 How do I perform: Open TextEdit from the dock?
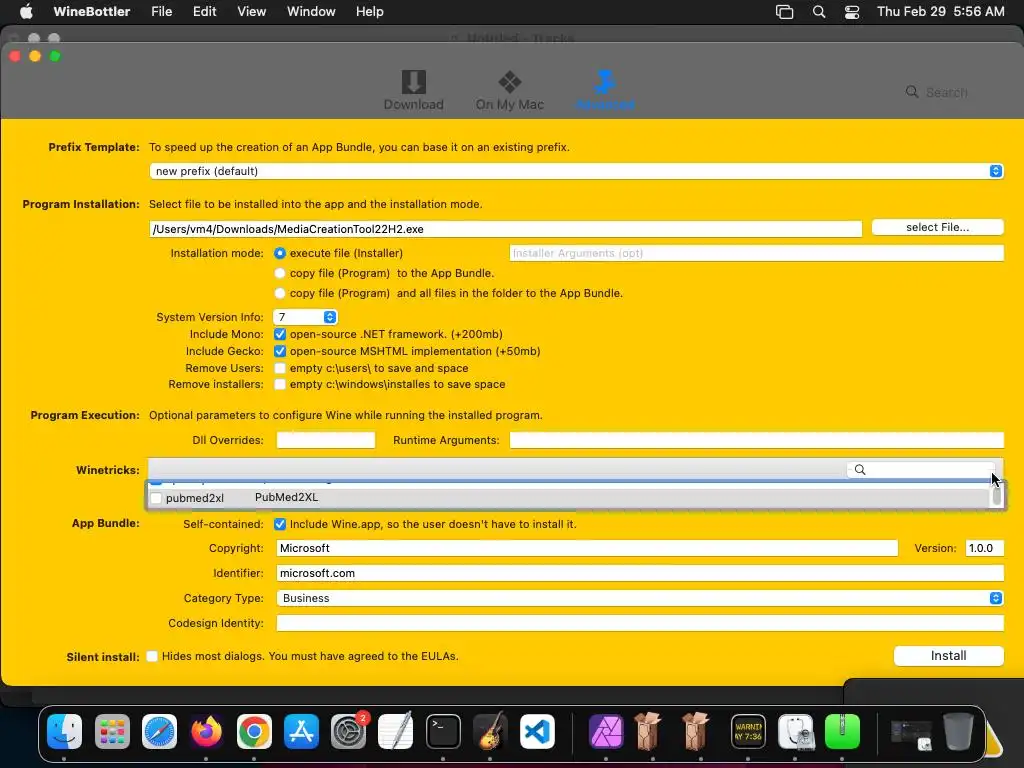[396, 731]
